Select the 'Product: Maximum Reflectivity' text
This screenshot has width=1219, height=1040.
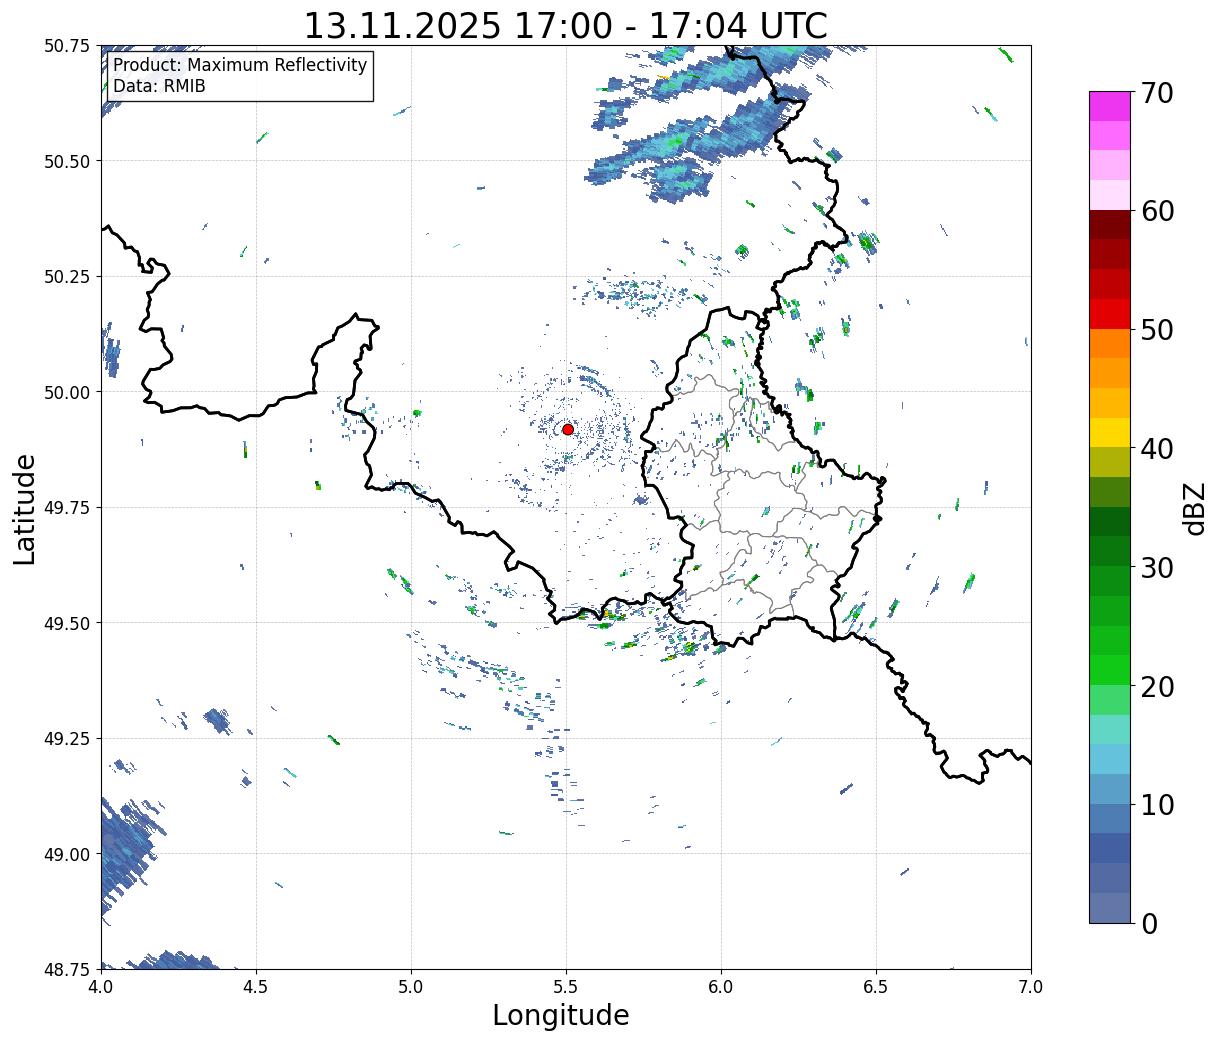click(240, 66)
